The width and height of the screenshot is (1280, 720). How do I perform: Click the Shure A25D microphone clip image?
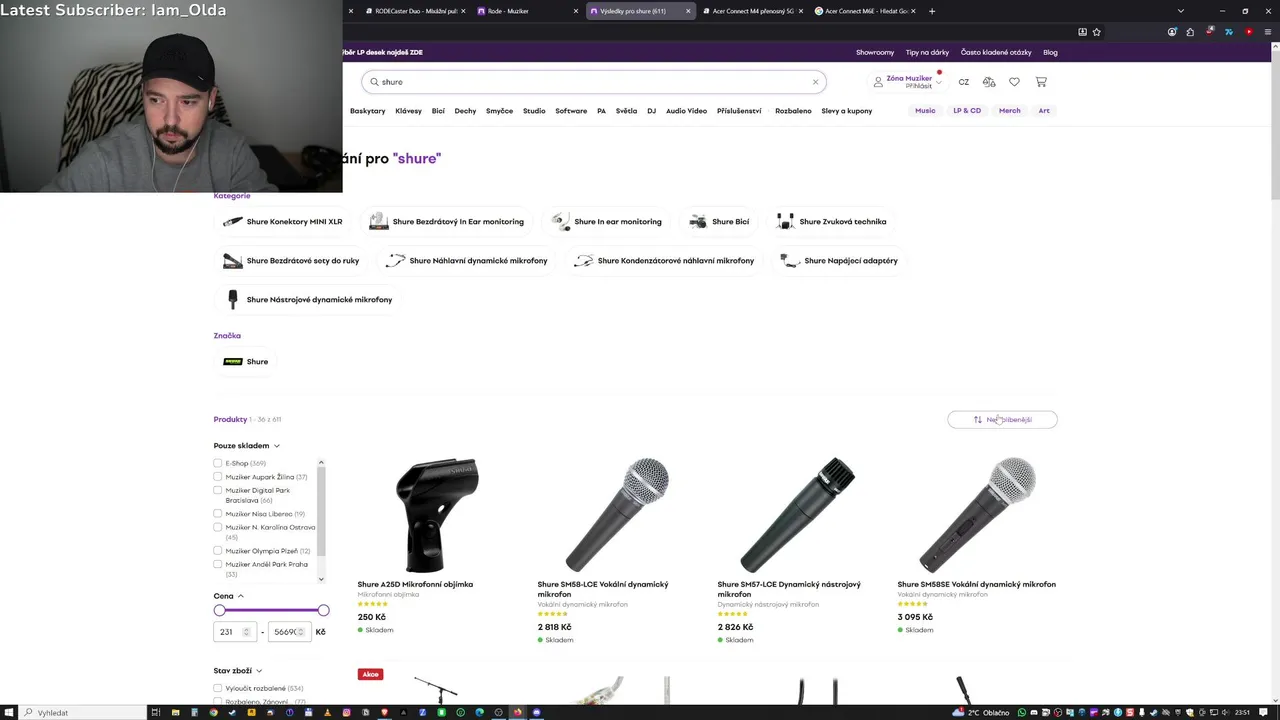pos(437,515)
